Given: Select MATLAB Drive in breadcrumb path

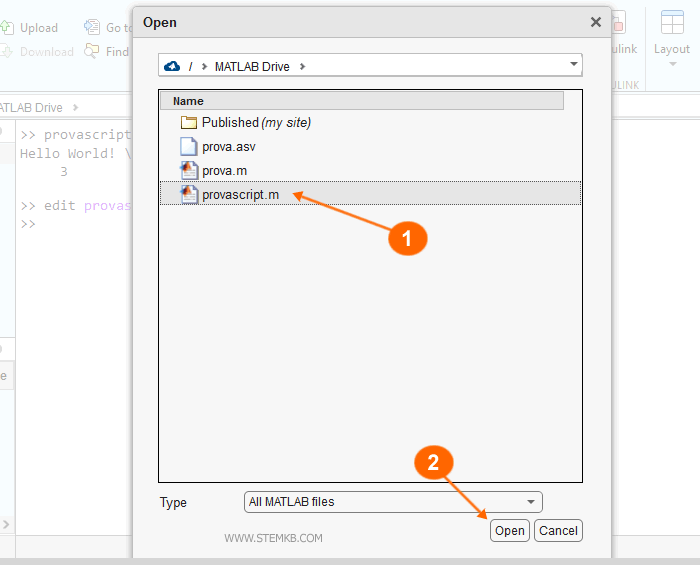Looking at the screenshot, I should [x=252, y=67].
